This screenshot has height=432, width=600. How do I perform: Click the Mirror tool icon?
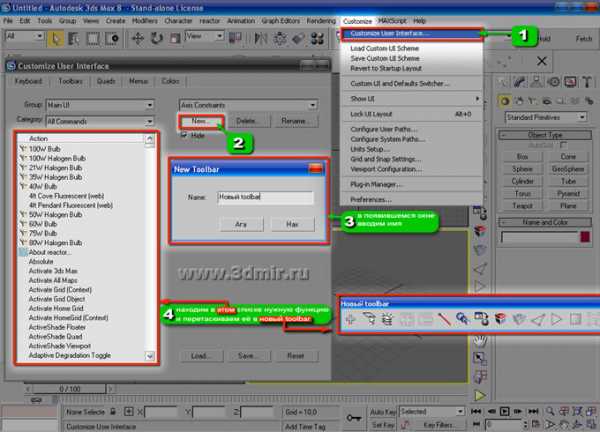(x=261, y=39)
